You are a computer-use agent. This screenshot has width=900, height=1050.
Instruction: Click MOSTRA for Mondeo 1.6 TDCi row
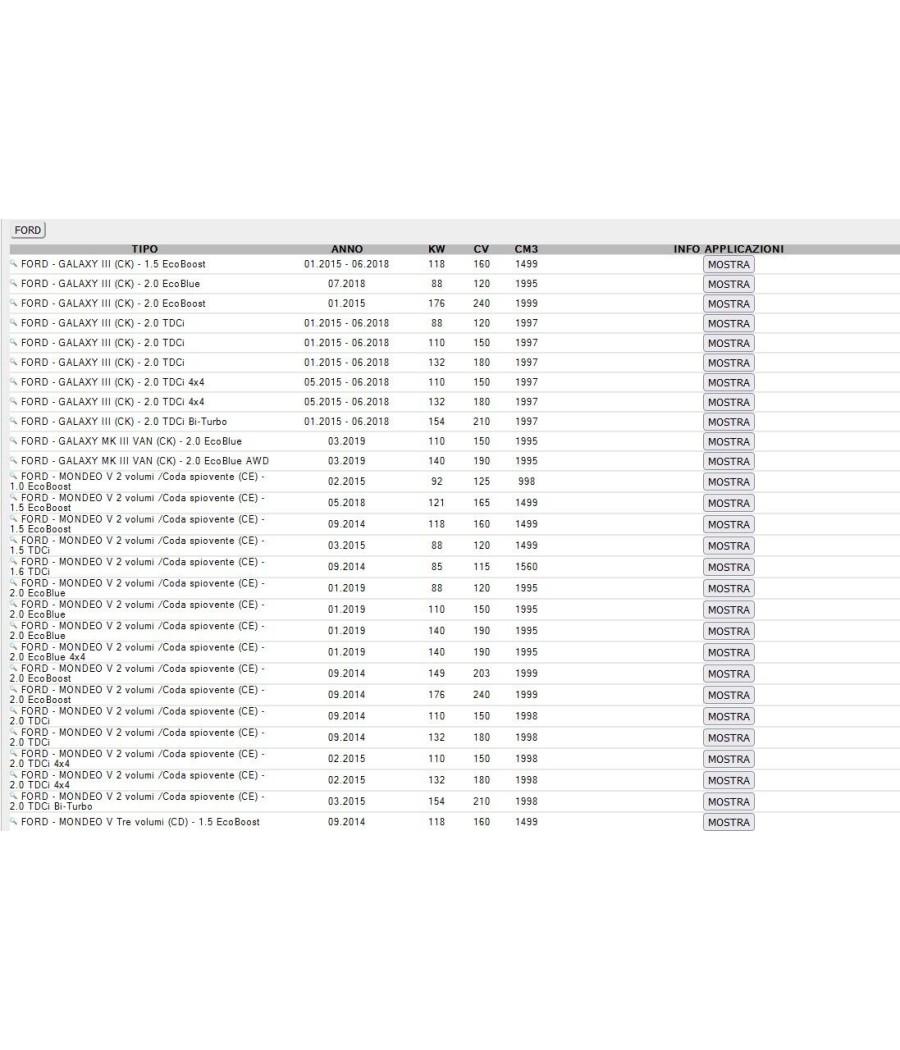pos(729,567)
